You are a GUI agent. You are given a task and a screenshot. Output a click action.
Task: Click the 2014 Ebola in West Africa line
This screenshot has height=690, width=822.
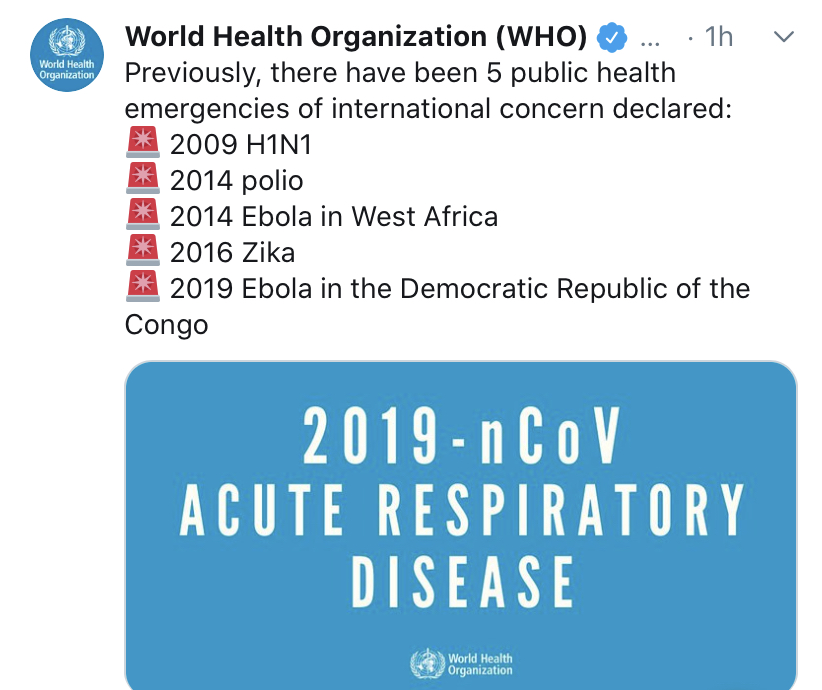333,217
